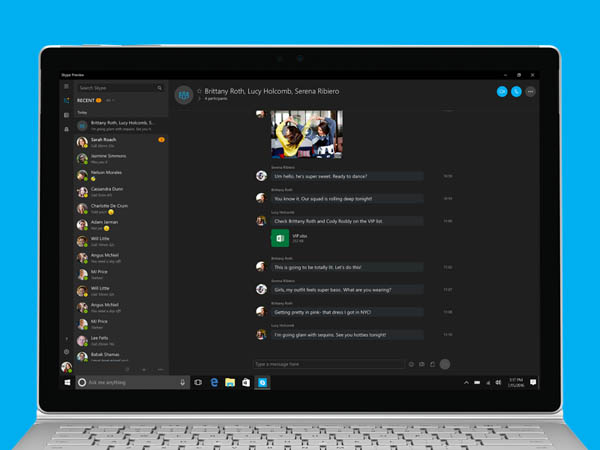The image size is (600, 450).
Task: Click message "This is going to be totally lit"
Action: [x=347, y=267]
